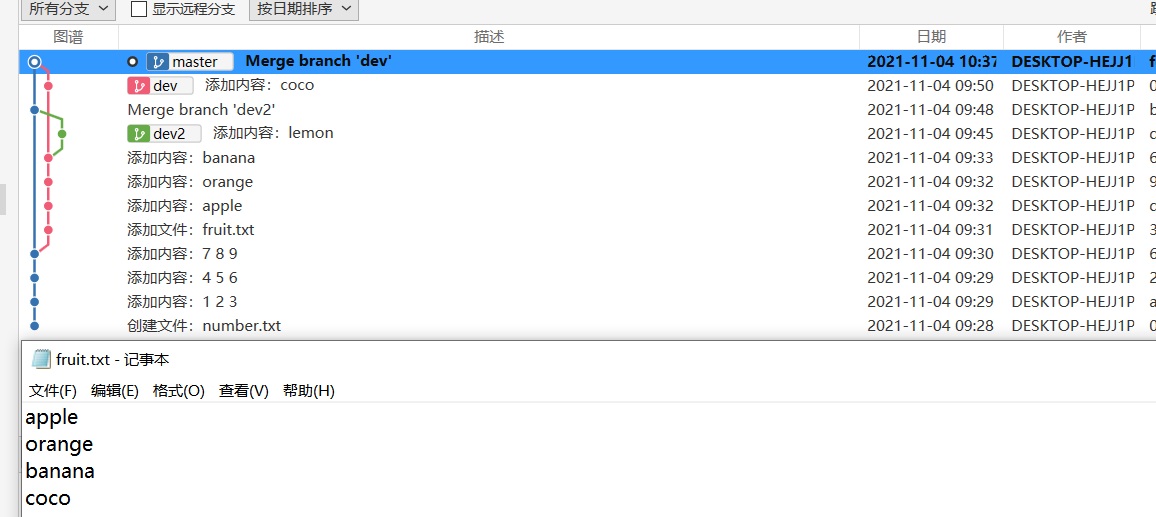Image resolution: width=1156 pixels, height=517 pixels.
Task: Click the word banana in Notepad
Action: [x=60, y=471]
